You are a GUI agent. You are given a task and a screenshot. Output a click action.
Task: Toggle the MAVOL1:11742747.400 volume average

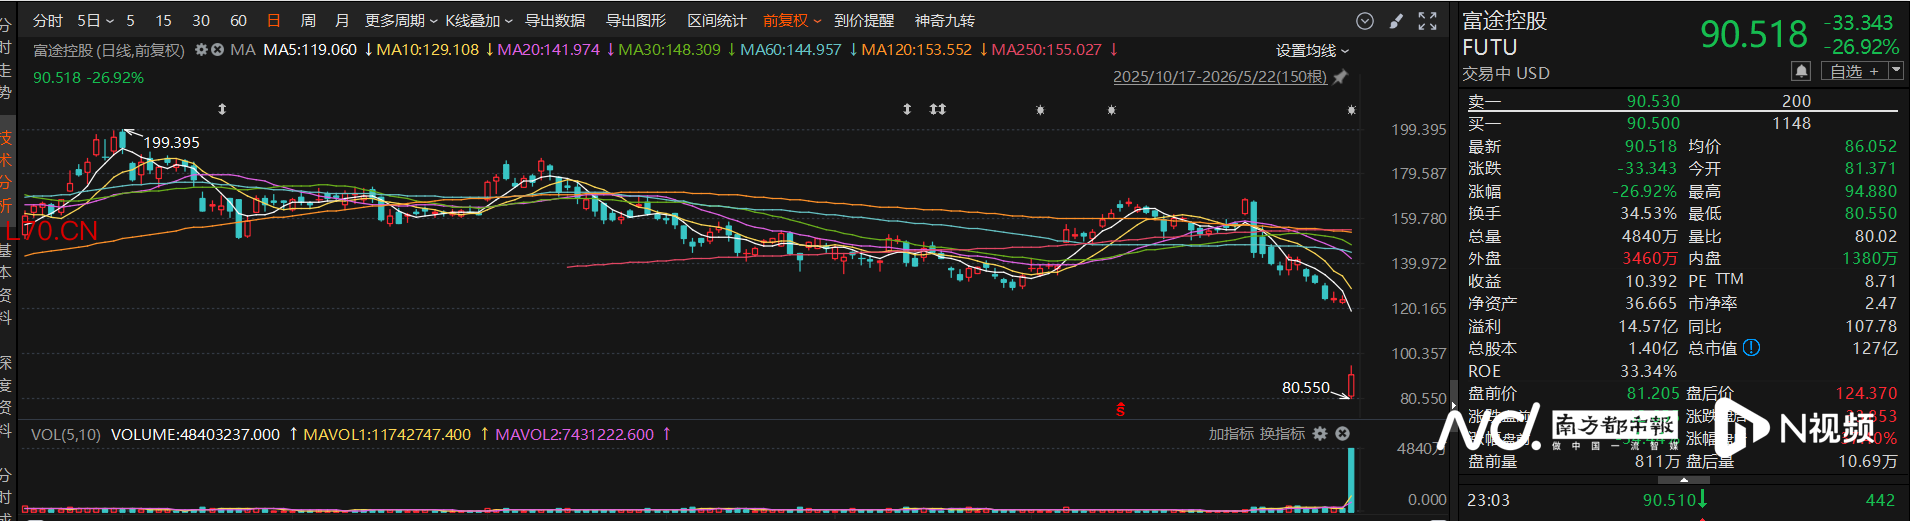tap(387, 434)
